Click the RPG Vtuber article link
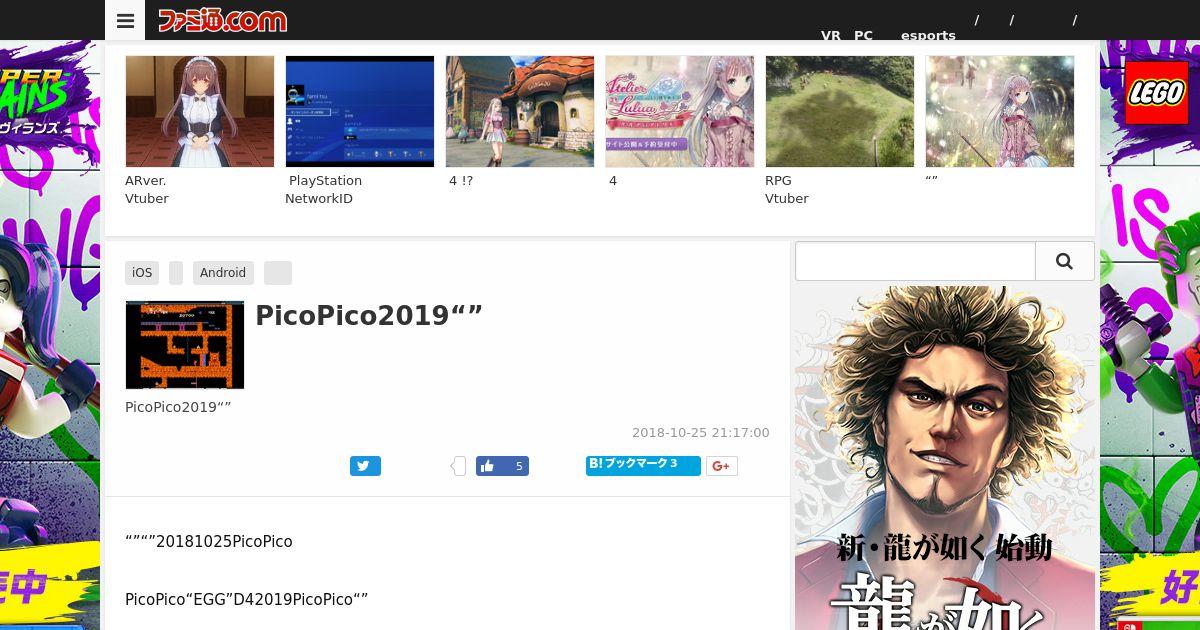This screenshot has height=630, width=1200. (x=787, y=190)
